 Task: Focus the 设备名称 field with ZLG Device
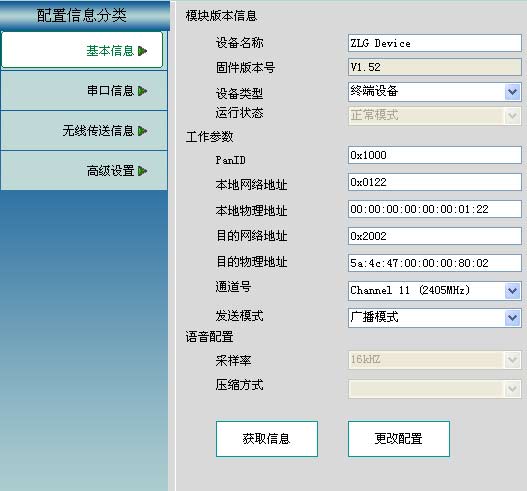tap(435, 43)
